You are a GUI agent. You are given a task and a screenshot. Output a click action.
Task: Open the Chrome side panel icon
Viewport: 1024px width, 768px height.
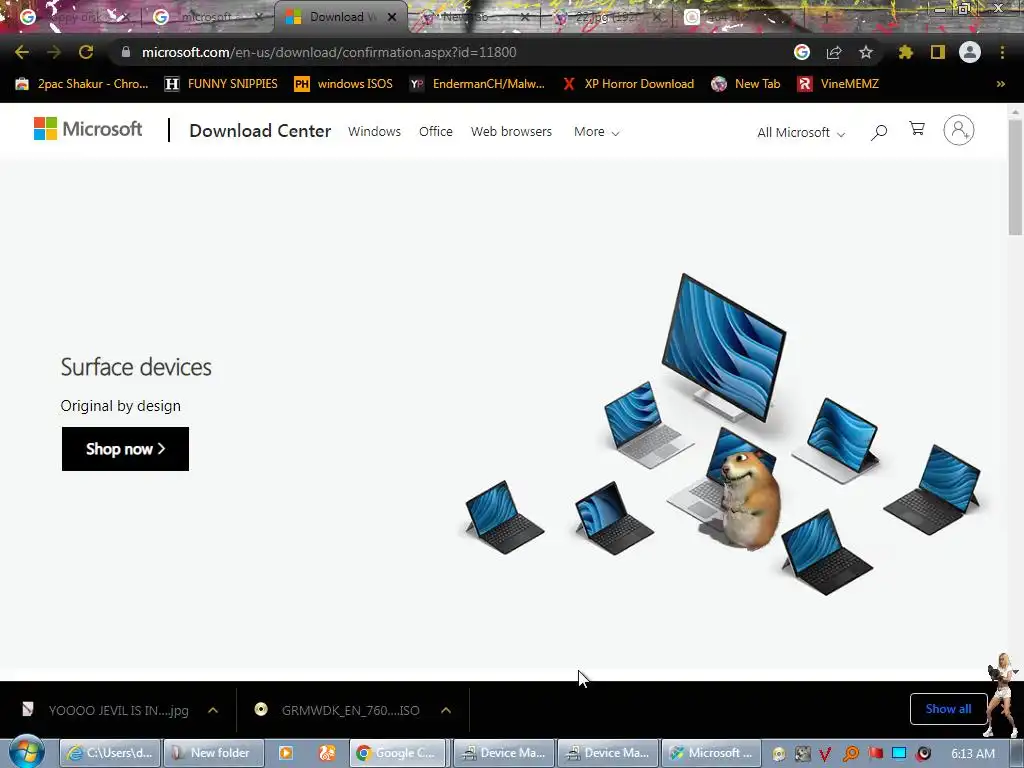[938, 52]
